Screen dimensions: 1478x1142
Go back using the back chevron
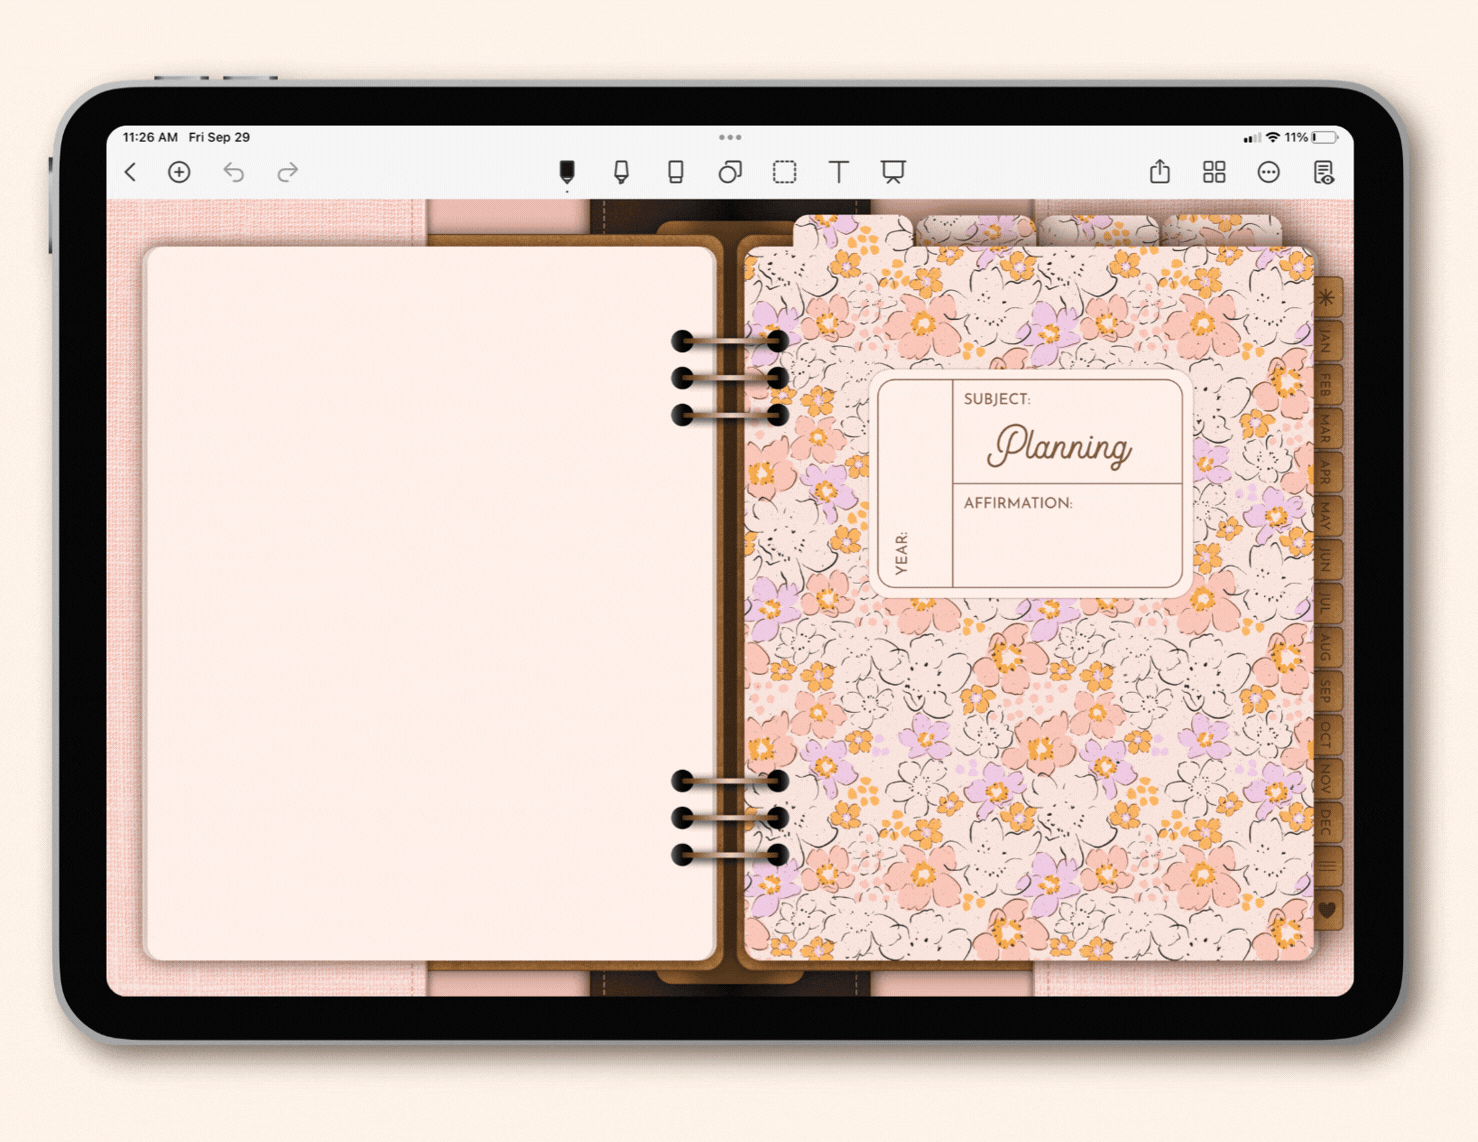click(130, 172)
